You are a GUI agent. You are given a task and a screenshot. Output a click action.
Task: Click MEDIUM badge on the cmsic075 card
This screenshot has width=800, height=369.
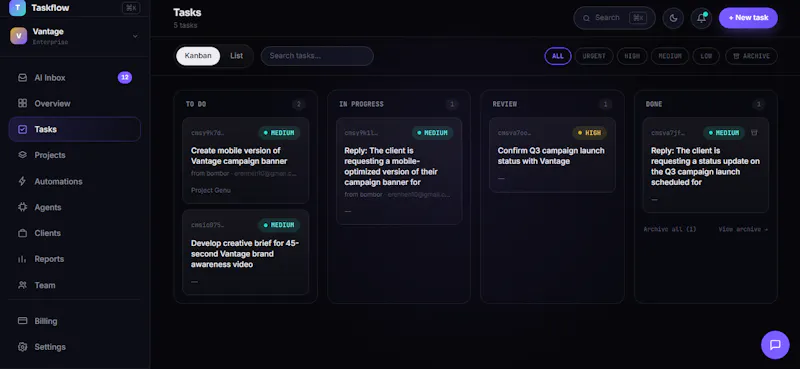pos(279,225)
